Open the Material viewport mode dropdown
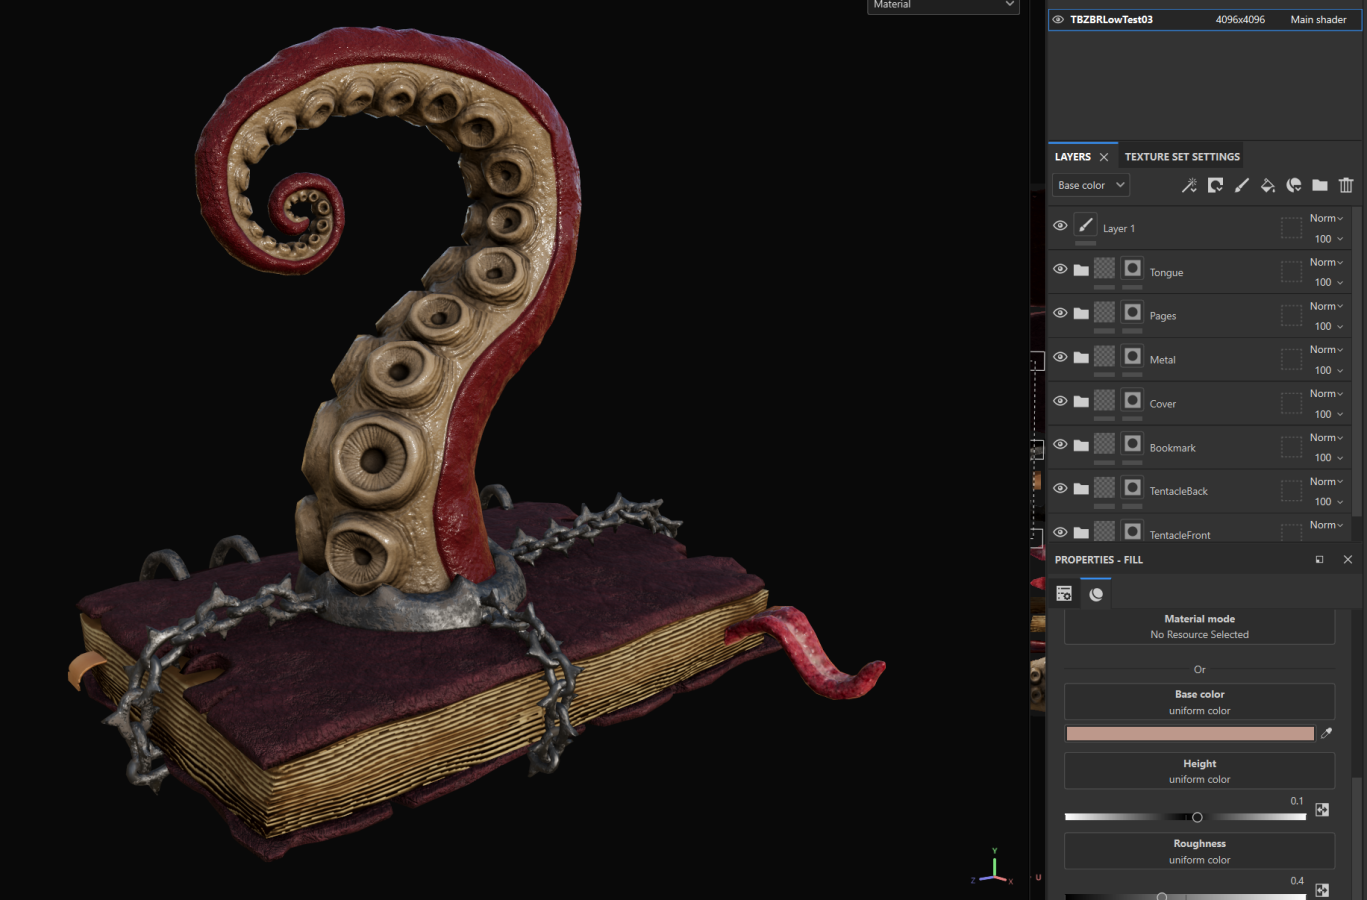Image resolution: width=1367 pixels, height=900 pixels. 943,6
